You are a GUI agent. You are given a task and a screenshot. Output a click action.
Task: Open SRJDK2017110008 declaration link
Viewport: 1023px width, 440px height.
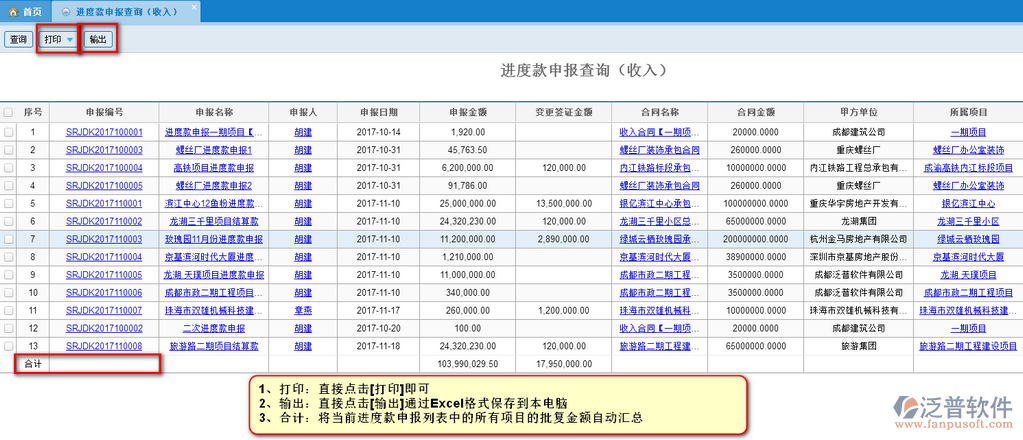[x=104, y=346]
